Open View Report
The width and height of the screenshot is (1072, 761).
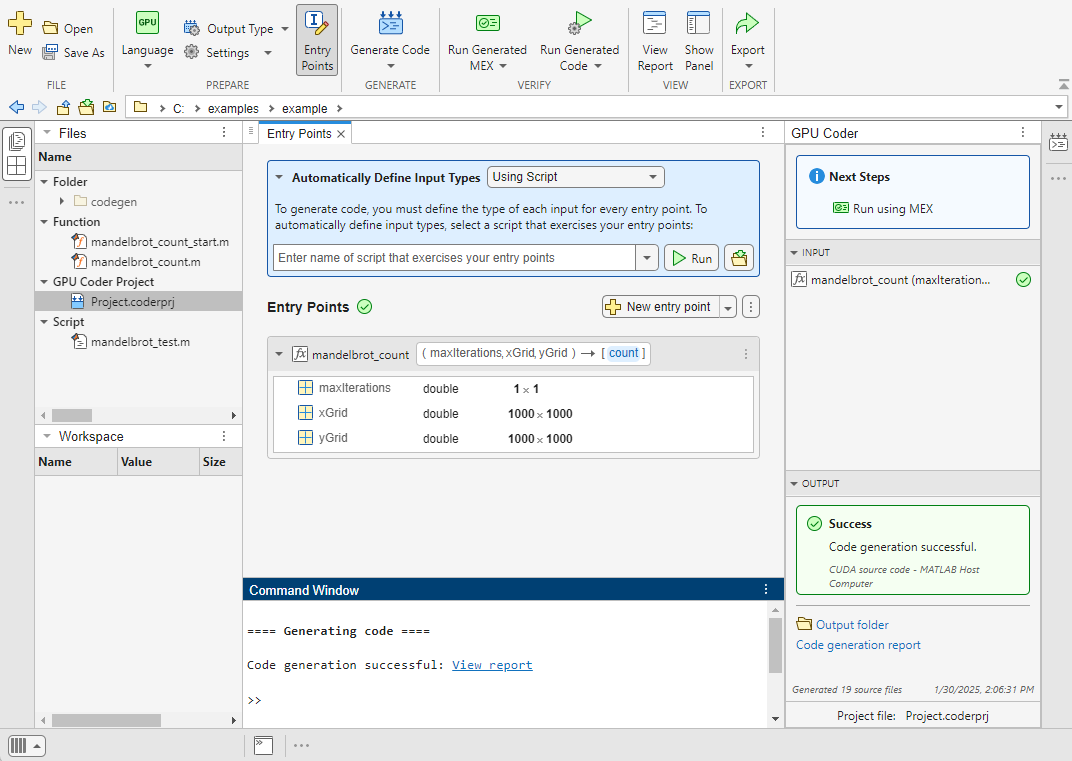pyautogui.click(x=655, y=41)
